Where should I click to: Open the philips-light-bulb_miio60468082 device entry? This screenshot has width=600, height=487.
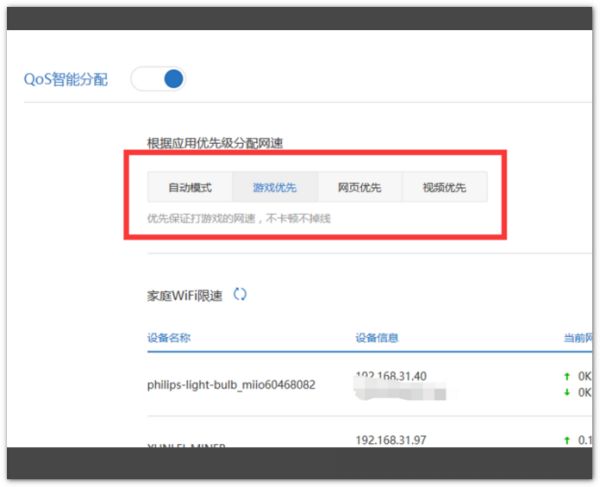(x=231, y=384)
